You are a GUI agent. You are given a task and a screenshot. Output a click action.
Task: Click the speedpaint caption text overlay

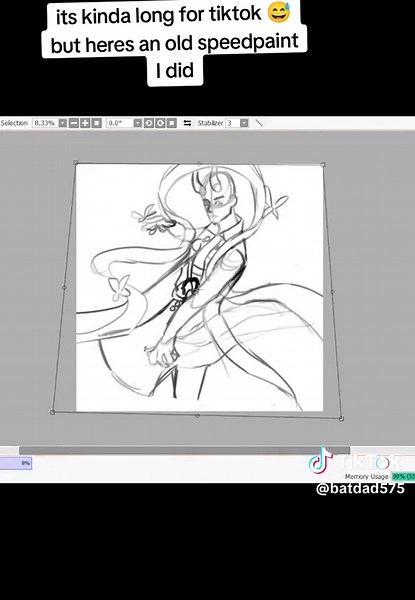click(x=174, y=43)
